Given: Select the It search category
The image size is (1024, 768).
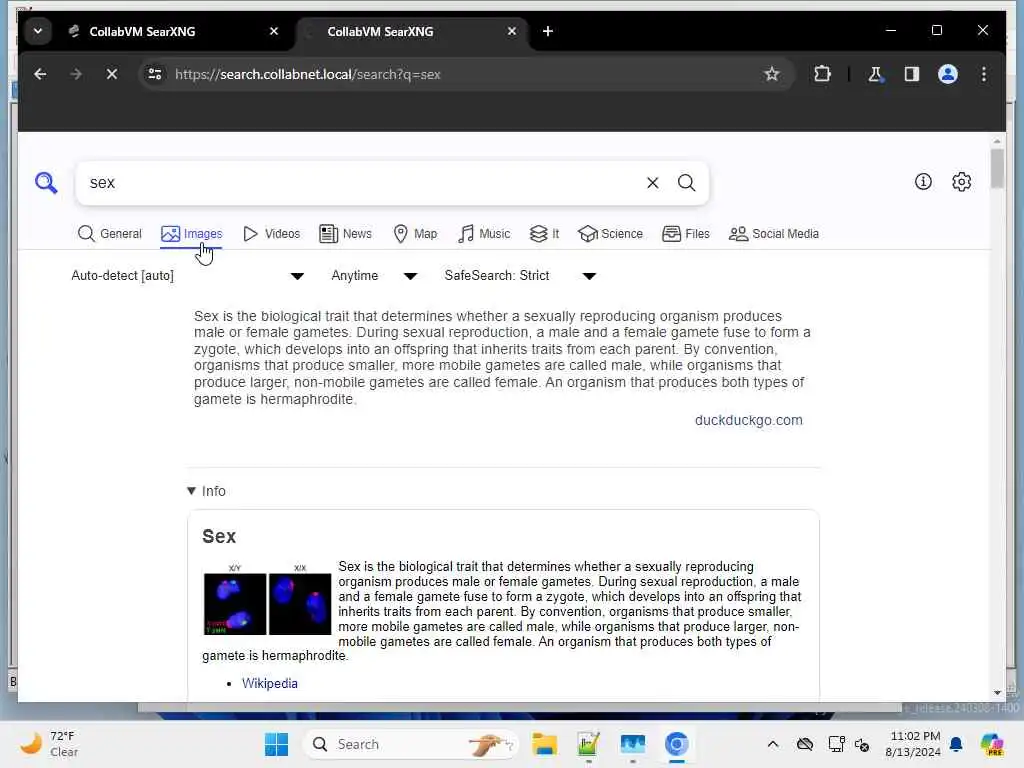Looking at the screenshot, I should pos(544,234).
